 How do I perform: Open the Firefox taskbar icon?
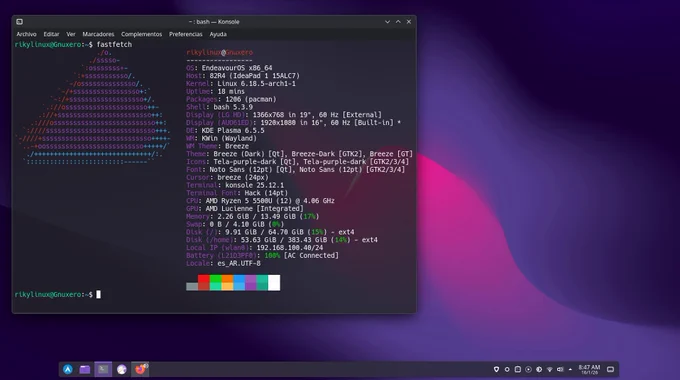140,369
